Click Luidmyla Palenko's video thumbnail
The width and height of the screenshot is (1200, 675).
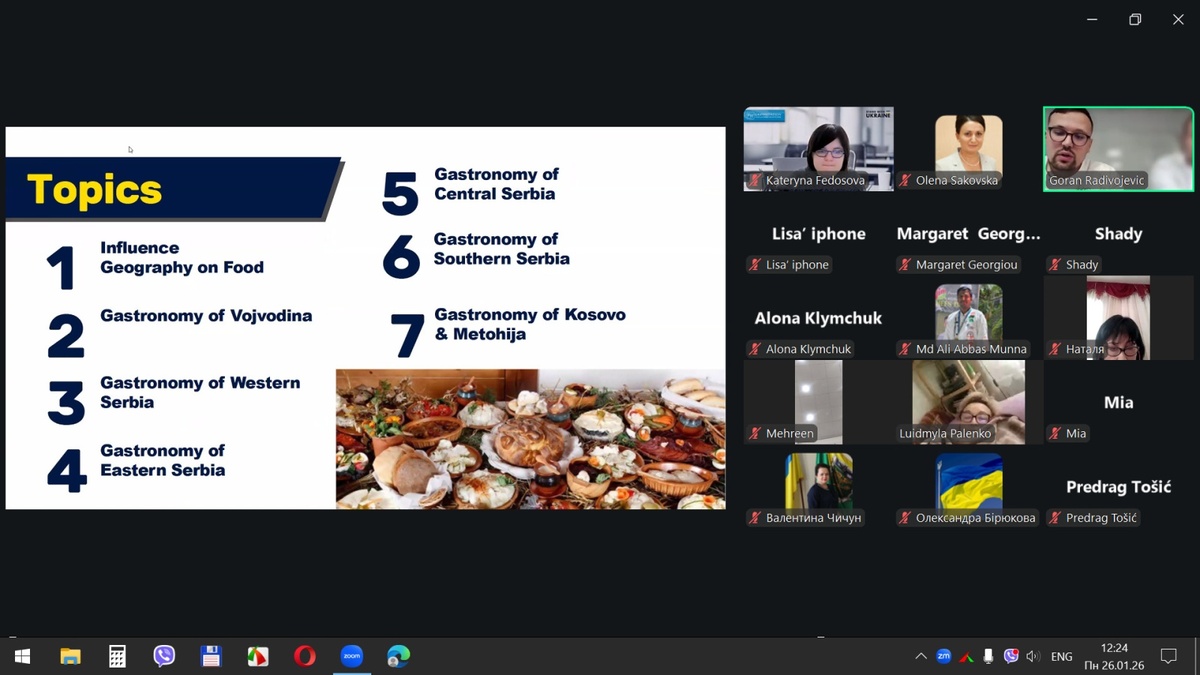968,400
